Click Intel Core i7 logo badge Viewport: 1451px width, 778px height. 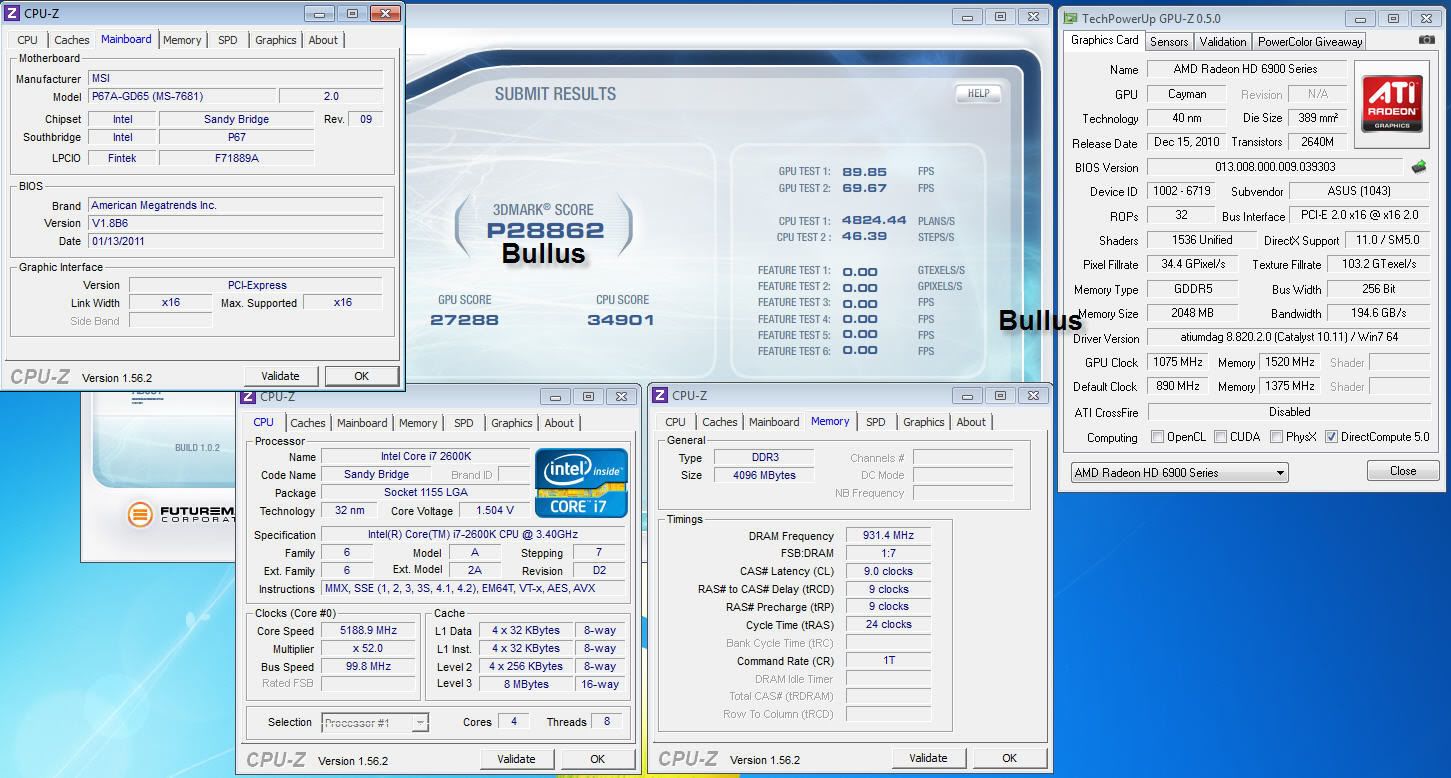[x=581, y=482]
